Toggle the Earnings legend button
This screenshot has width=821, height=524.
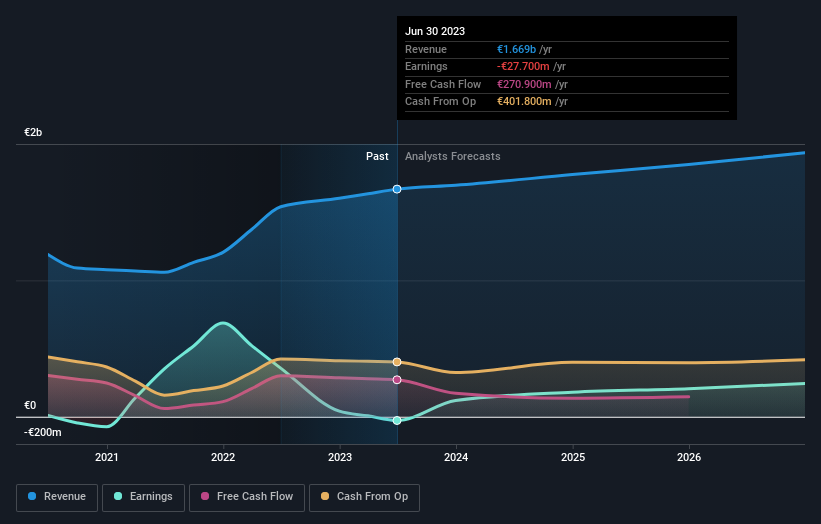point(143,497)
